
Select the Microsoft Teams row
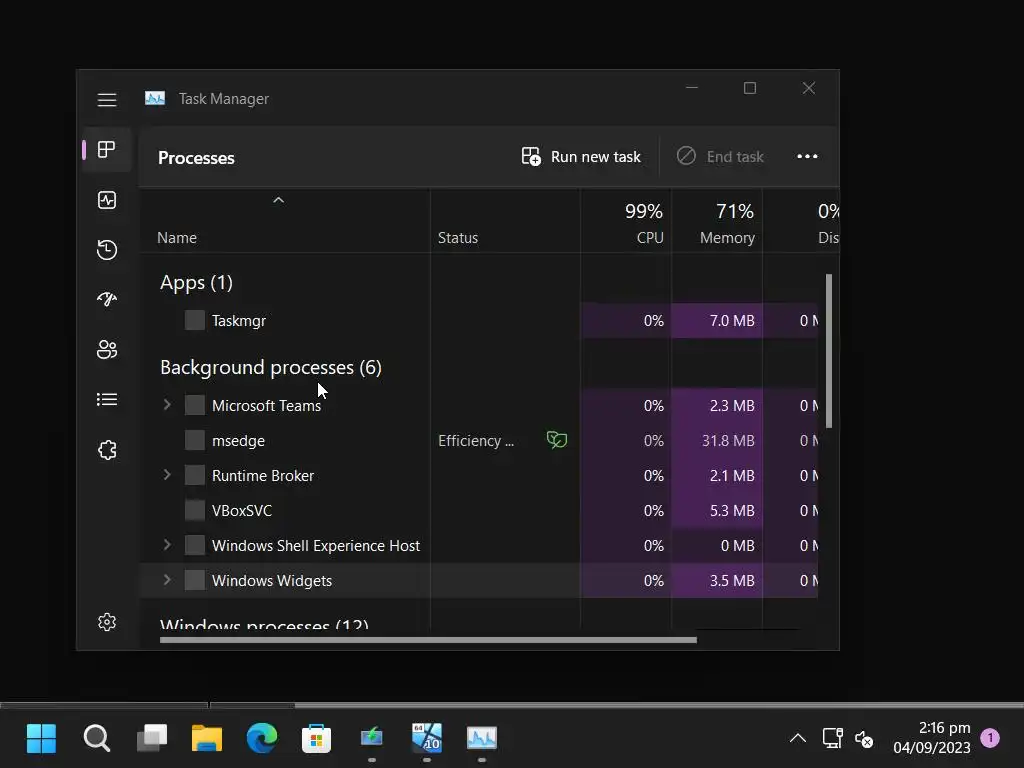[478, 406]
